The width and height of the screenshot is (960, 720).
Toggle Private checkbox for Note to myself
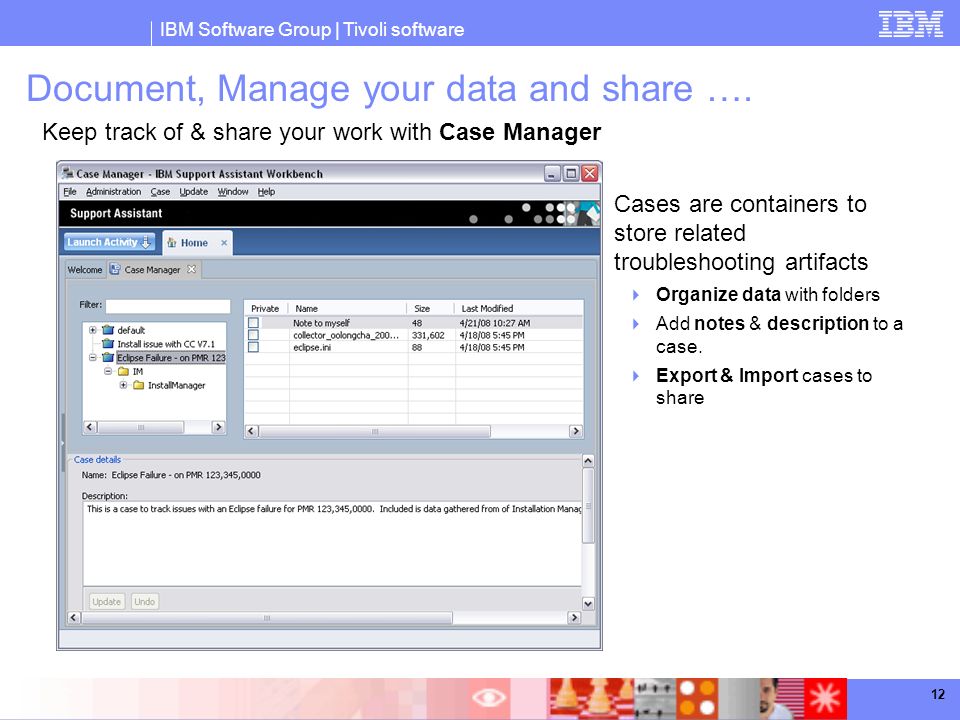tap(253, 323)
